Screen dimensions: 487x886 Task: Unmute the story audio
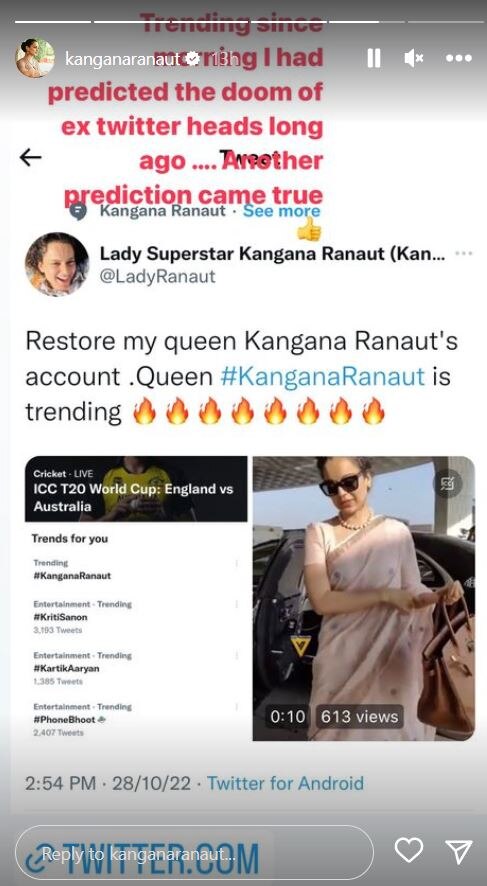[414, 58]
